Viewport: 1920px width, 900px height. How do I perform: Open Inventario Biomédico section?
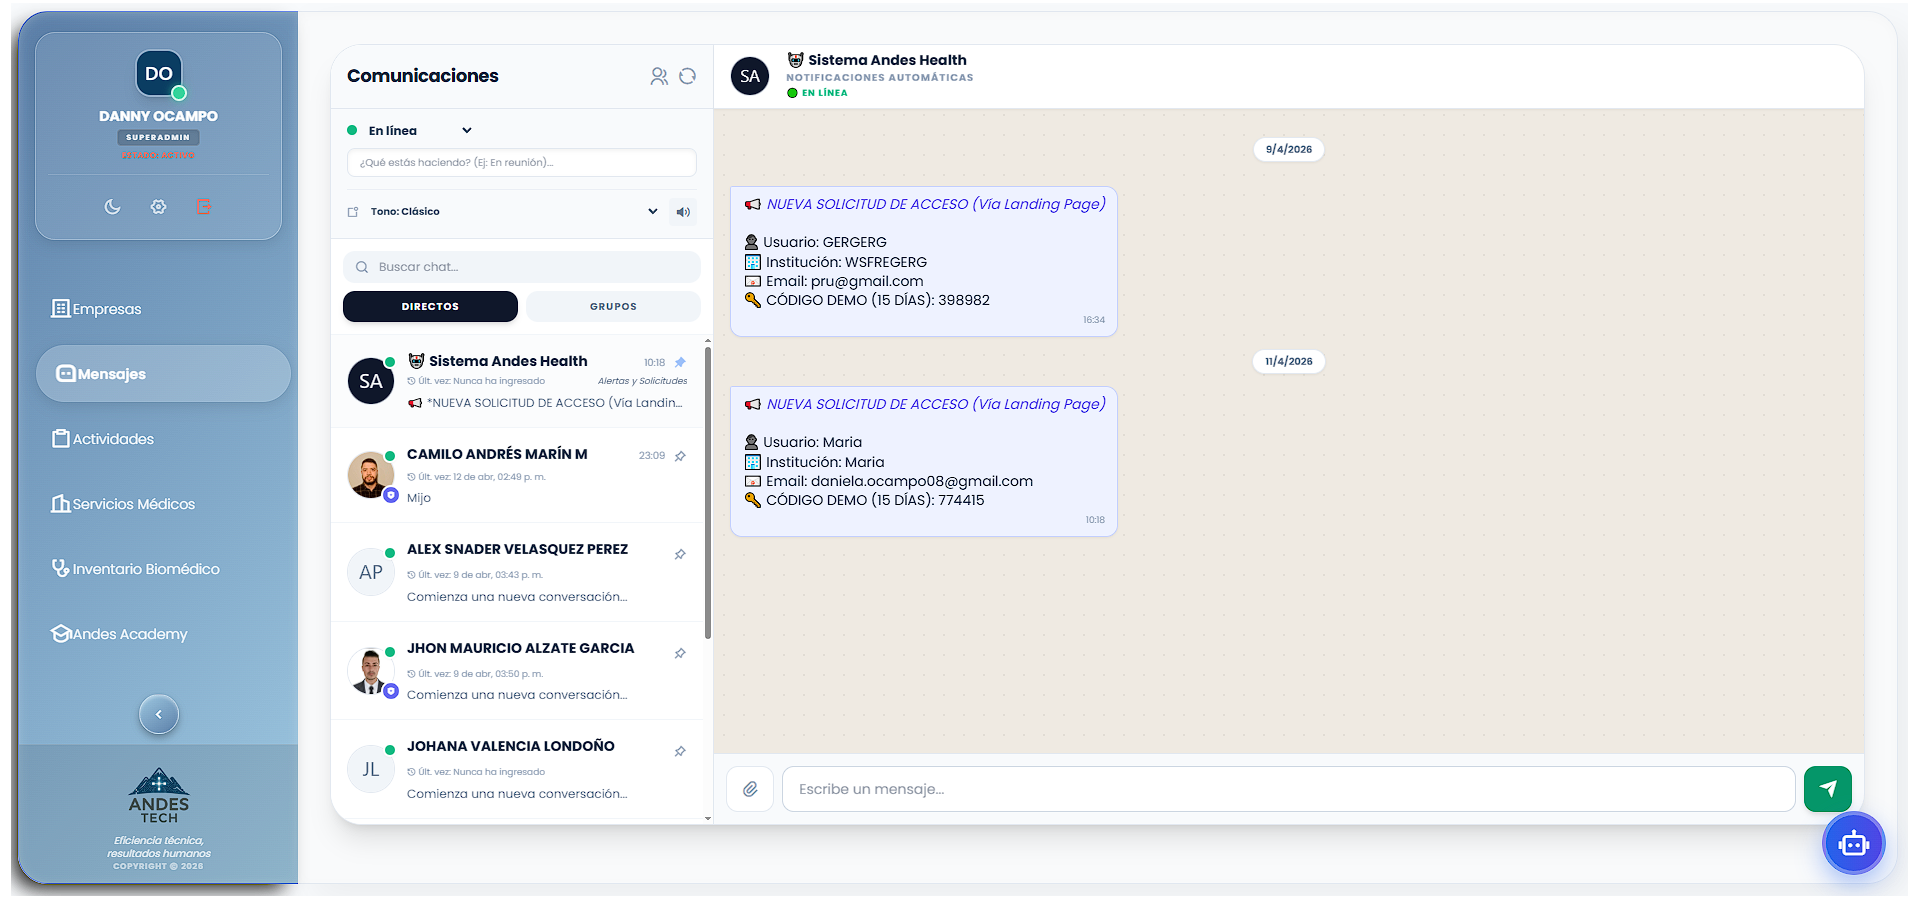point(163,569)
